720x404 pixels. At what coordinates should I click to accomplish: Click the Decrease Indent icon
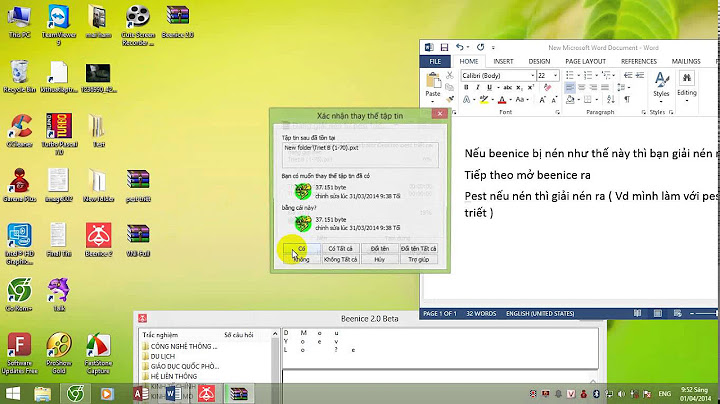click(x=628, y=75)
